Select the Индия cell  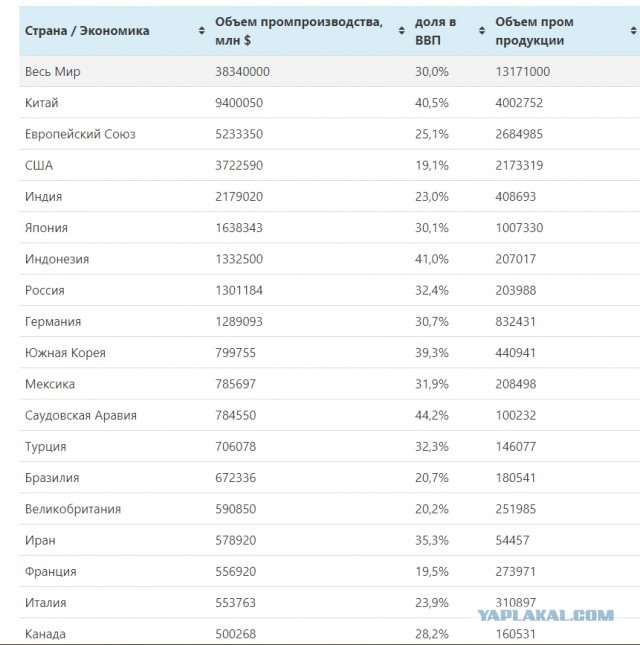pos(44,197)
